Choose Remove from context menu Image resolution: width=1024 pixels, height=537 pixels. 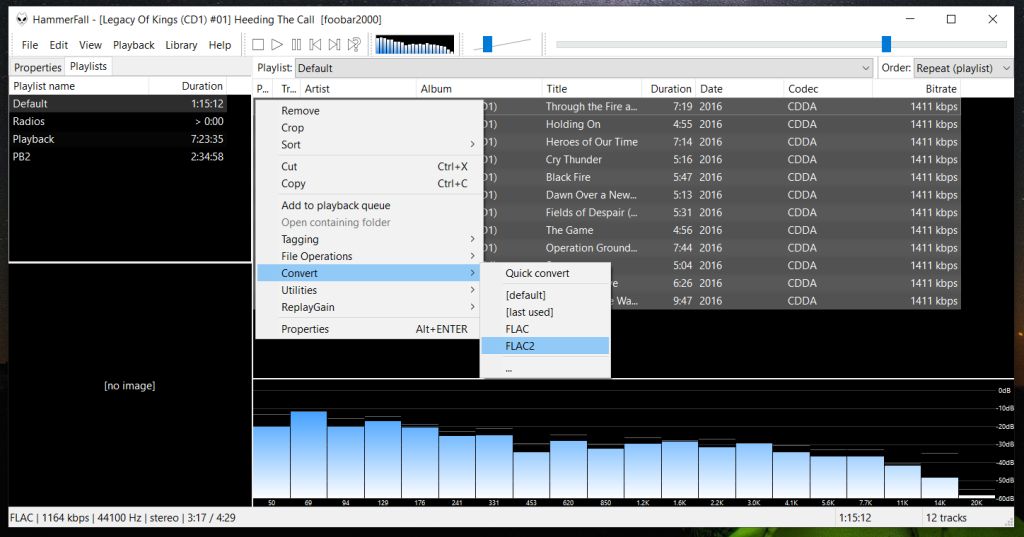(368, 110)
